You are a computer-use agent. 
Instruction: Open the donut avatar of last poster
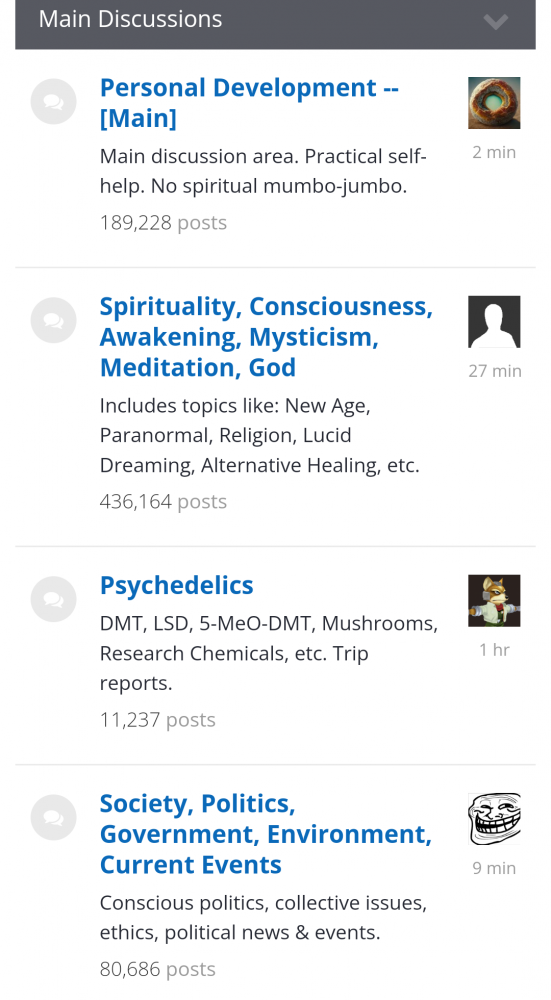pos(494,103)
